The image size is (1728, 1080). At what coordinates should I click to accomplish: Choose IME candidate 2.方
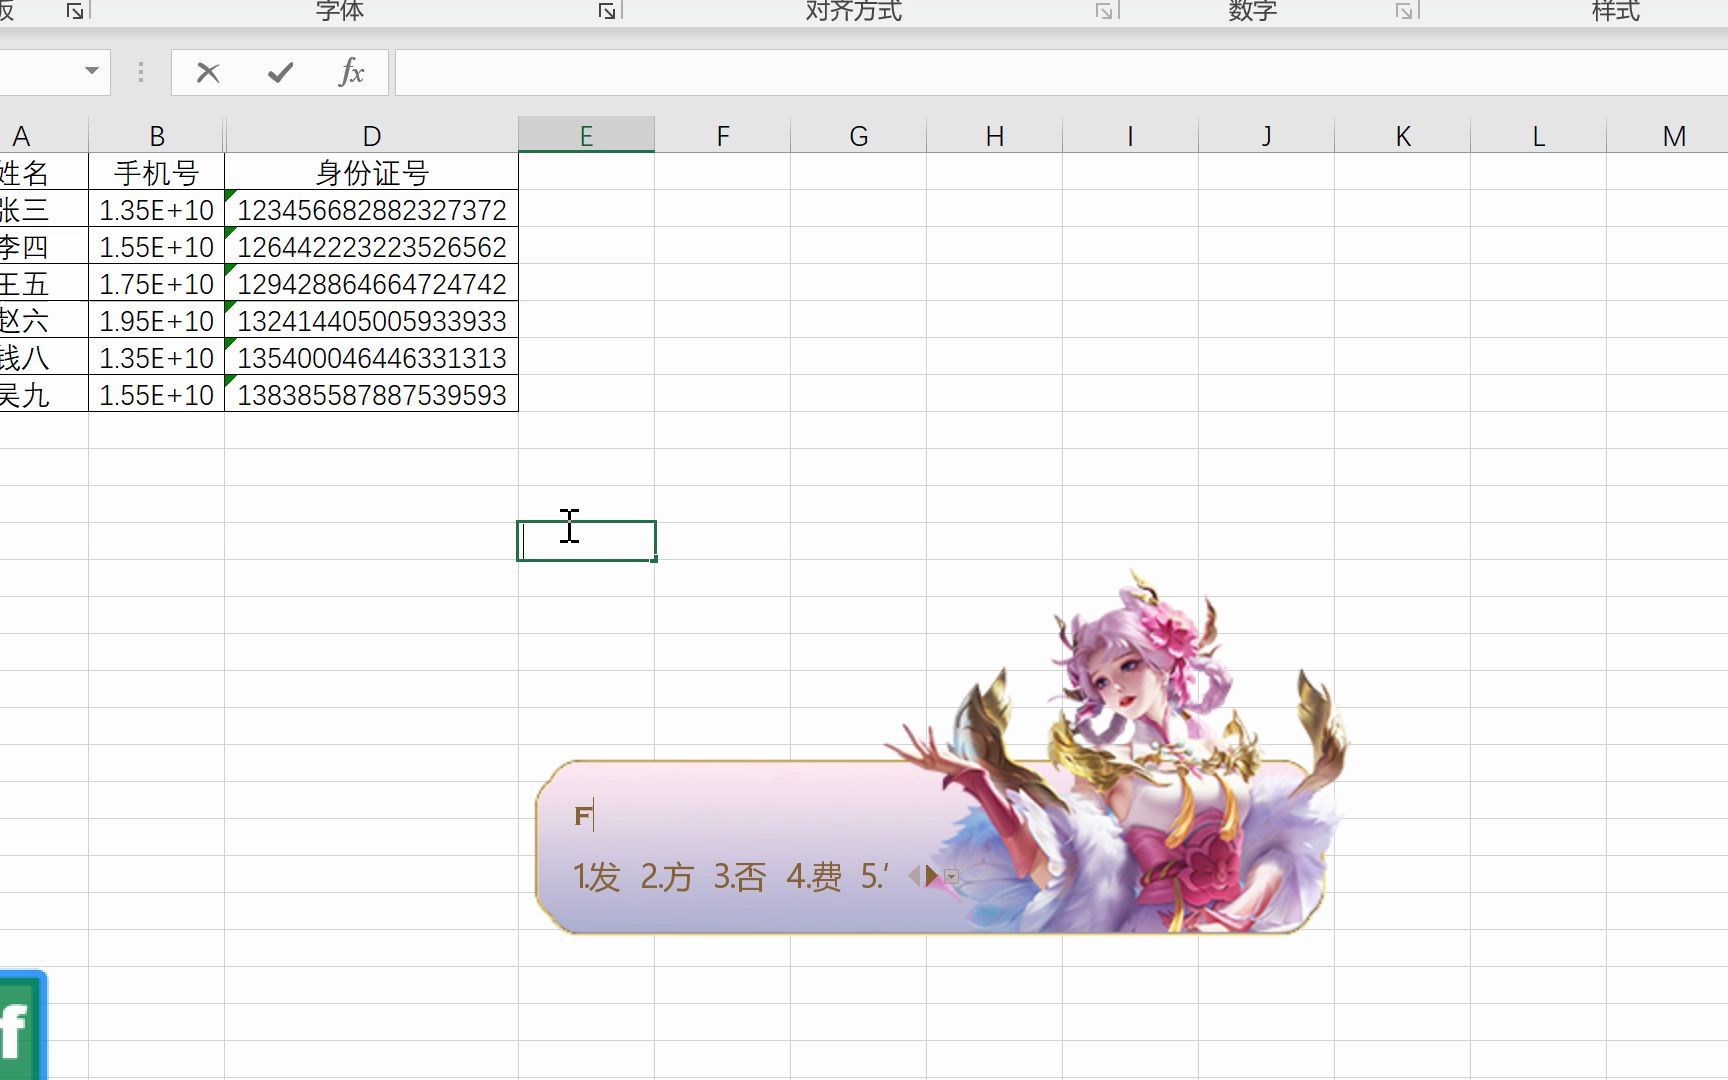click(x=667, y=877)
